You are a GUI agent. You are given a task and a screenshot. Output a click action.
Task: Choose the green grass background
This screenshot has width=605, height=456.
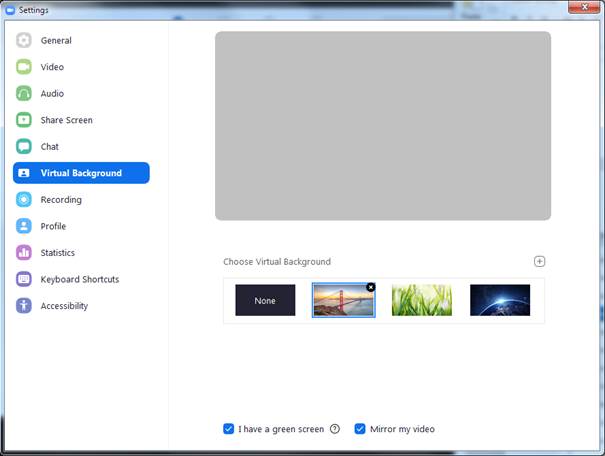click(x=422, y=300)
